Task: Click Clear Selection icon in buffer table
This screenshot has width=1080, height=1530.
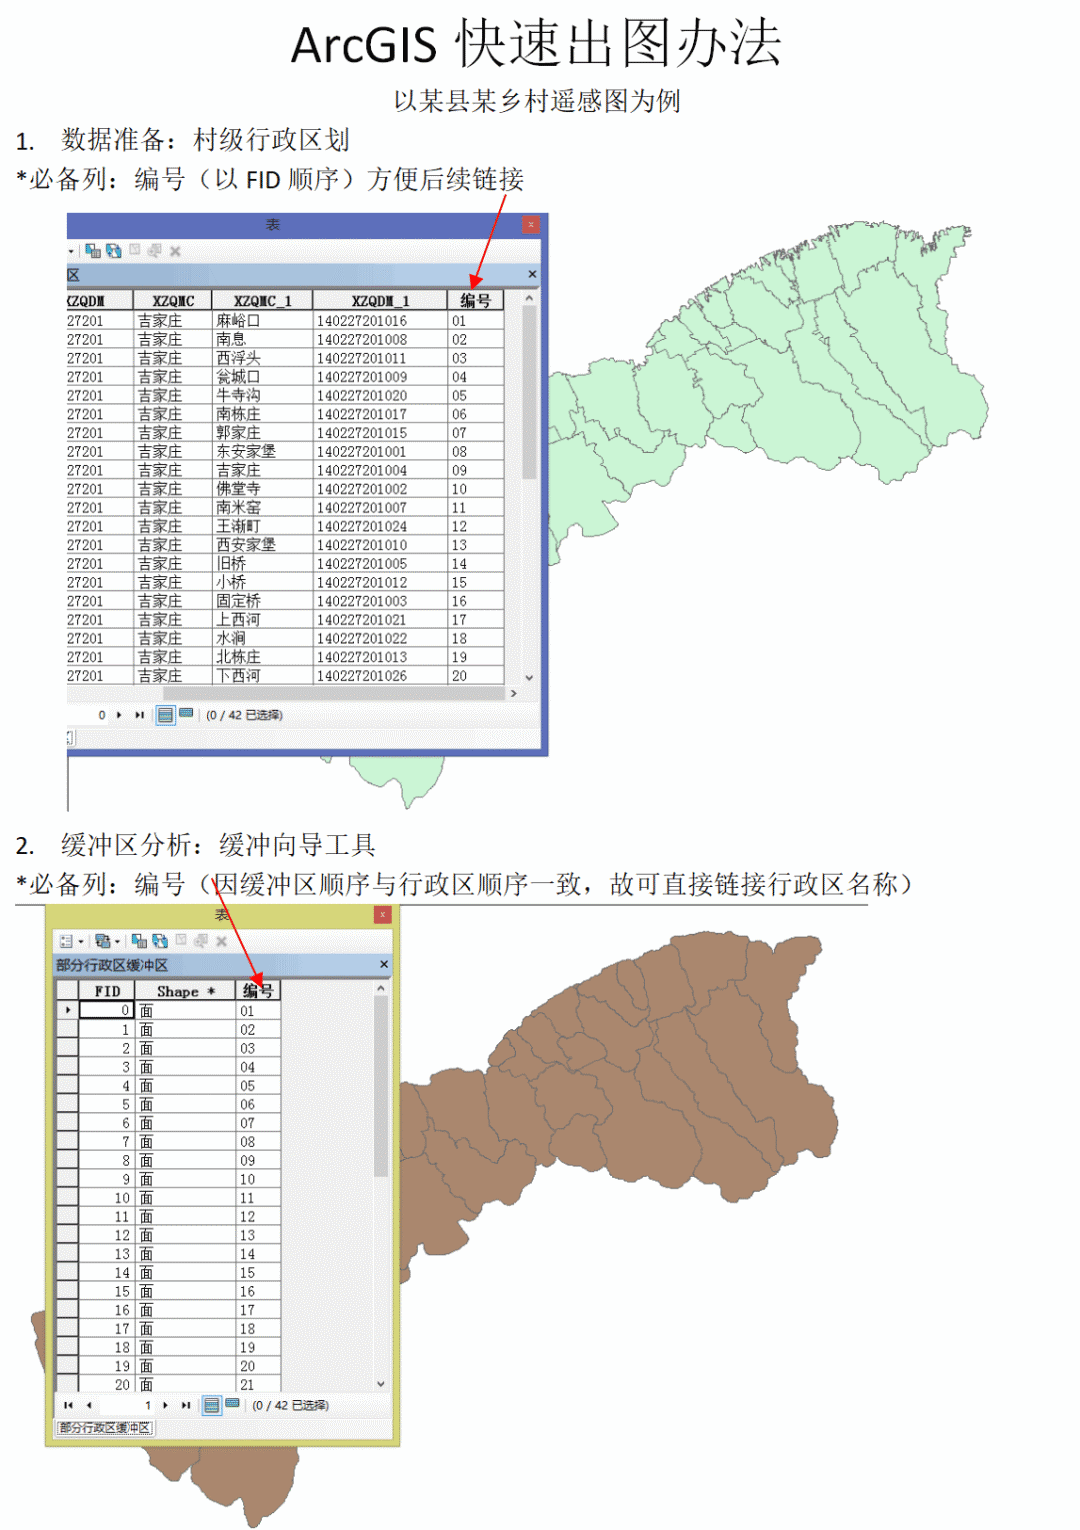Action: (181, 940)
